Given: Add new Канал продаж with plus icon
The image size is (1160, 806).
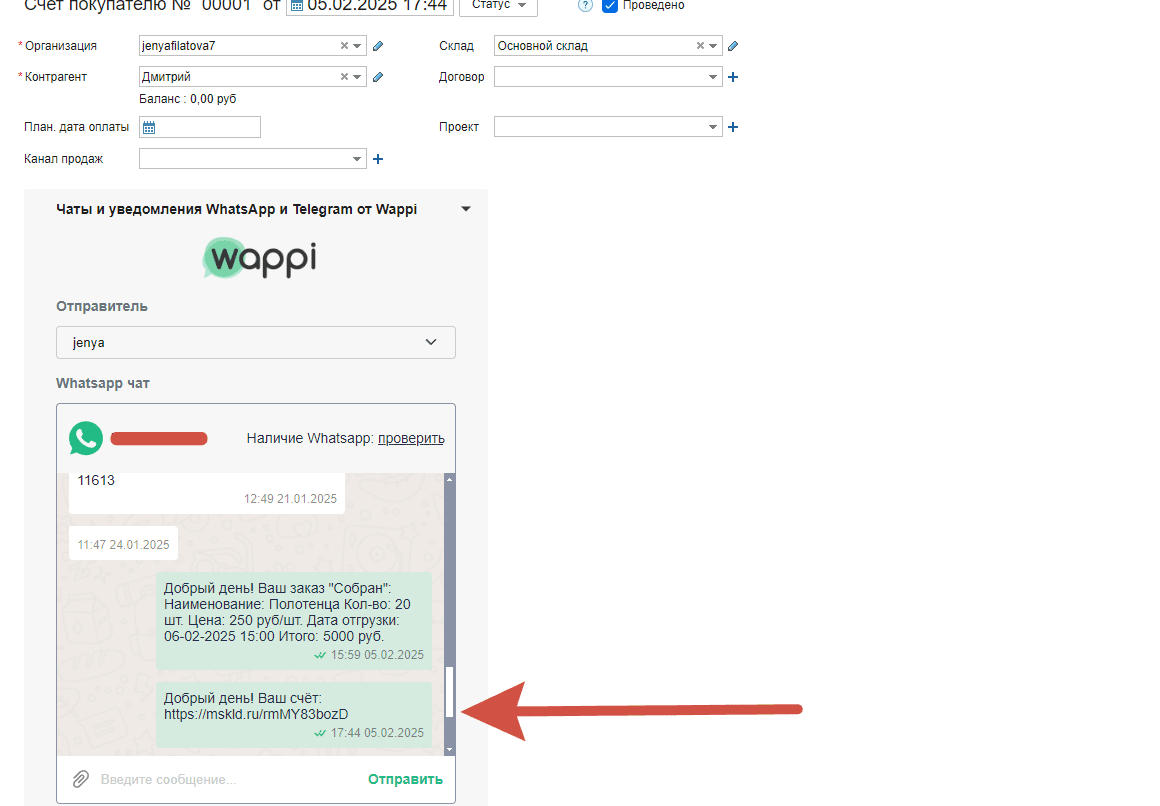Looking at the screenshot, I should click(x=378, y=159).
